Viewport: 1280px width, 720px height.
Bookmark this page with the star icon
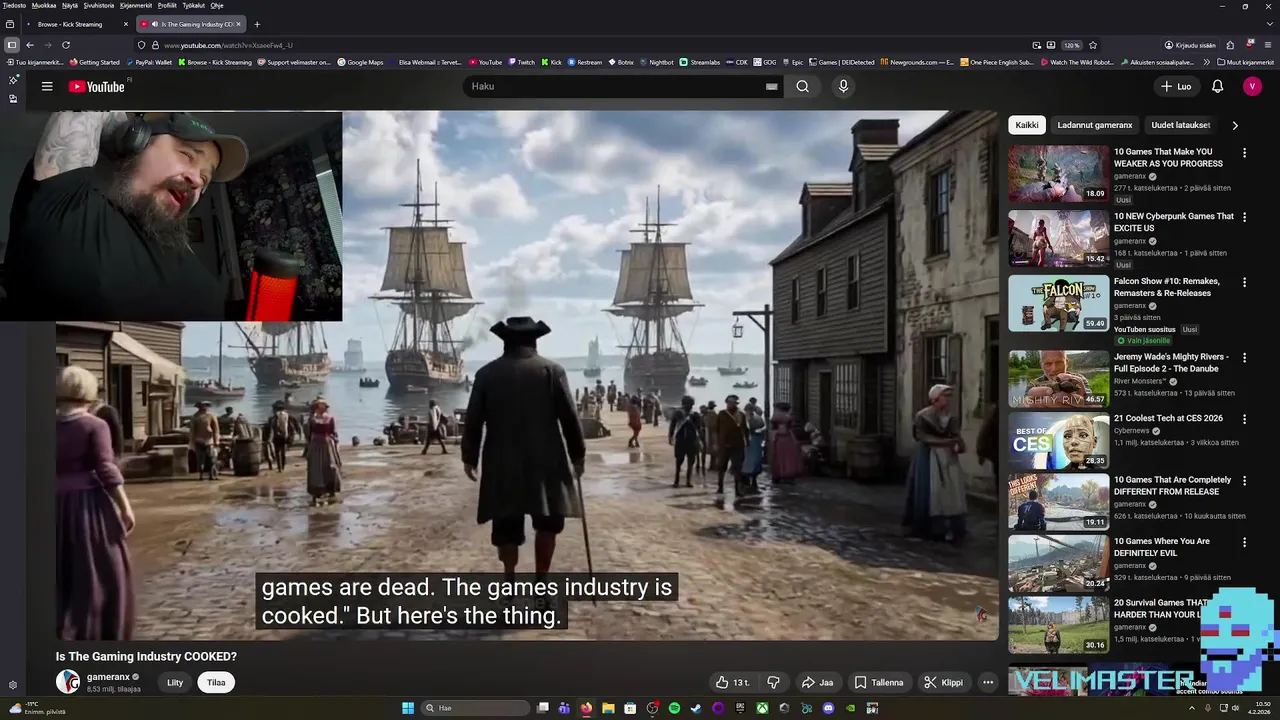(x=1093, y=45)
